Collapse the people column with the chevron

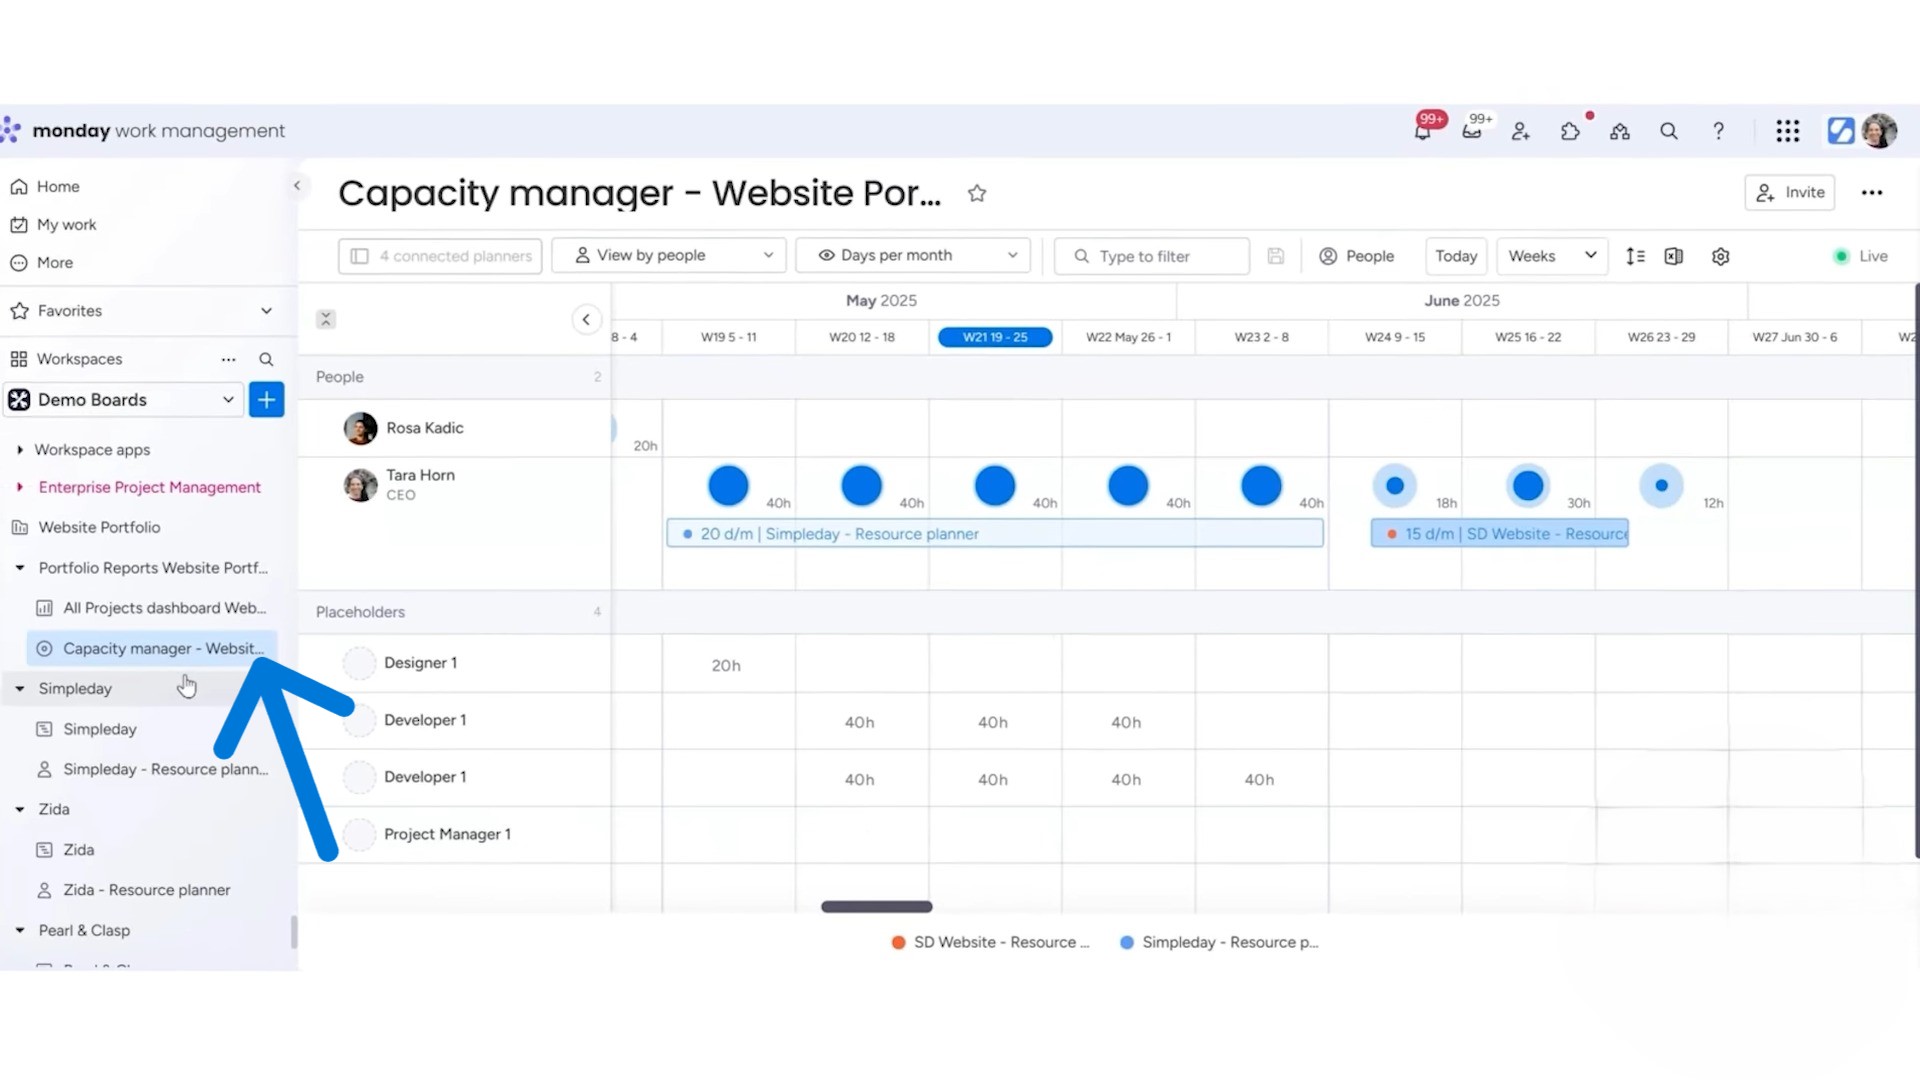pyautogui.click(x=586, y=319)
